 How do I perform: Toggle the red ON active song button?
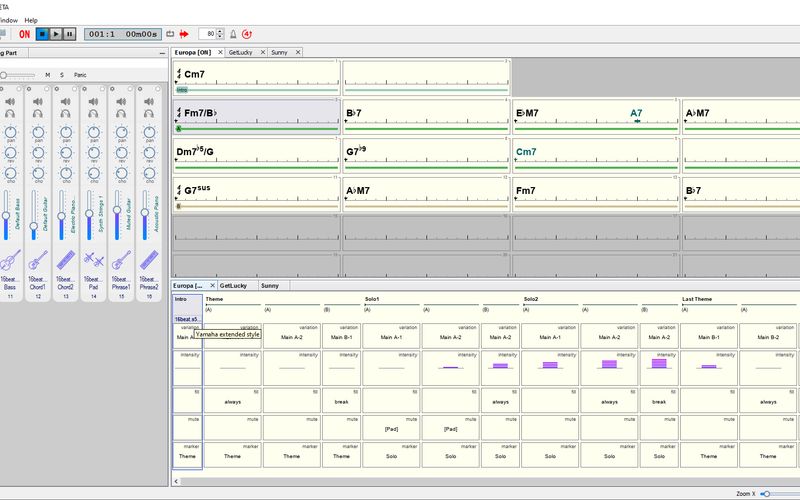point(24,34)
